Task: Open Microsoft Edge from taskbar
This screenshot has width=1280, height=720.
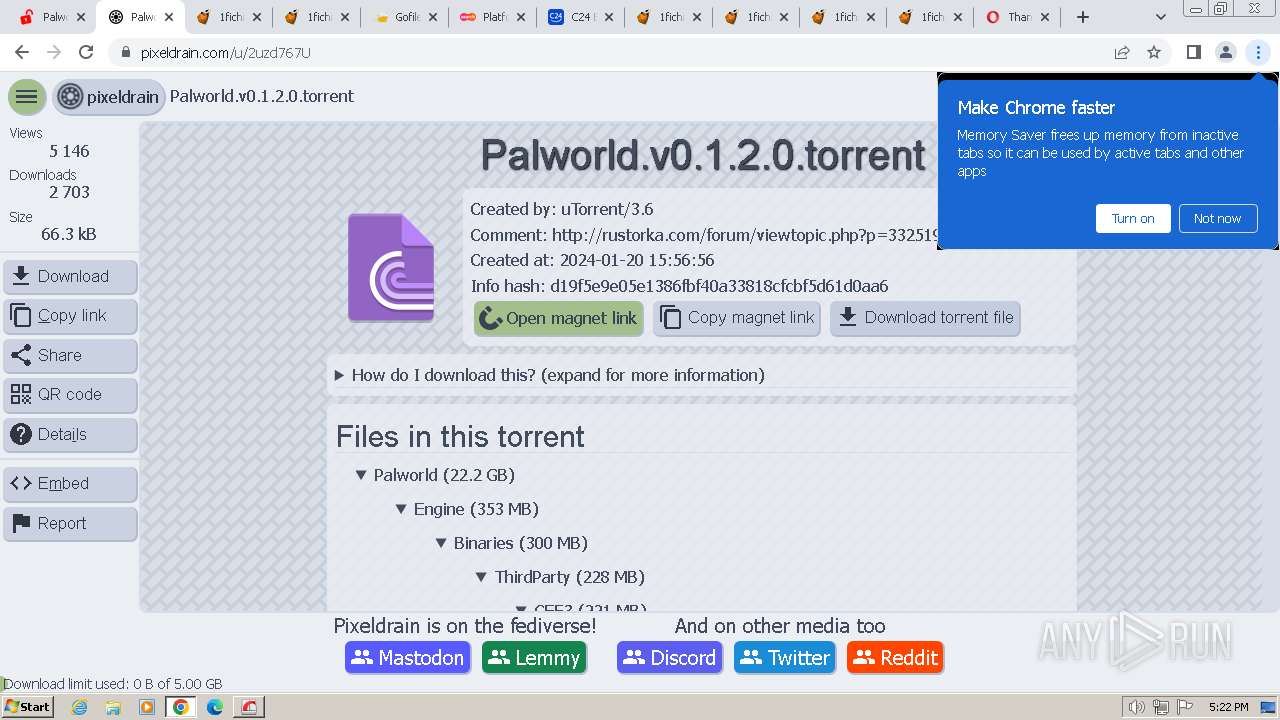Action: tap(215, 707)
